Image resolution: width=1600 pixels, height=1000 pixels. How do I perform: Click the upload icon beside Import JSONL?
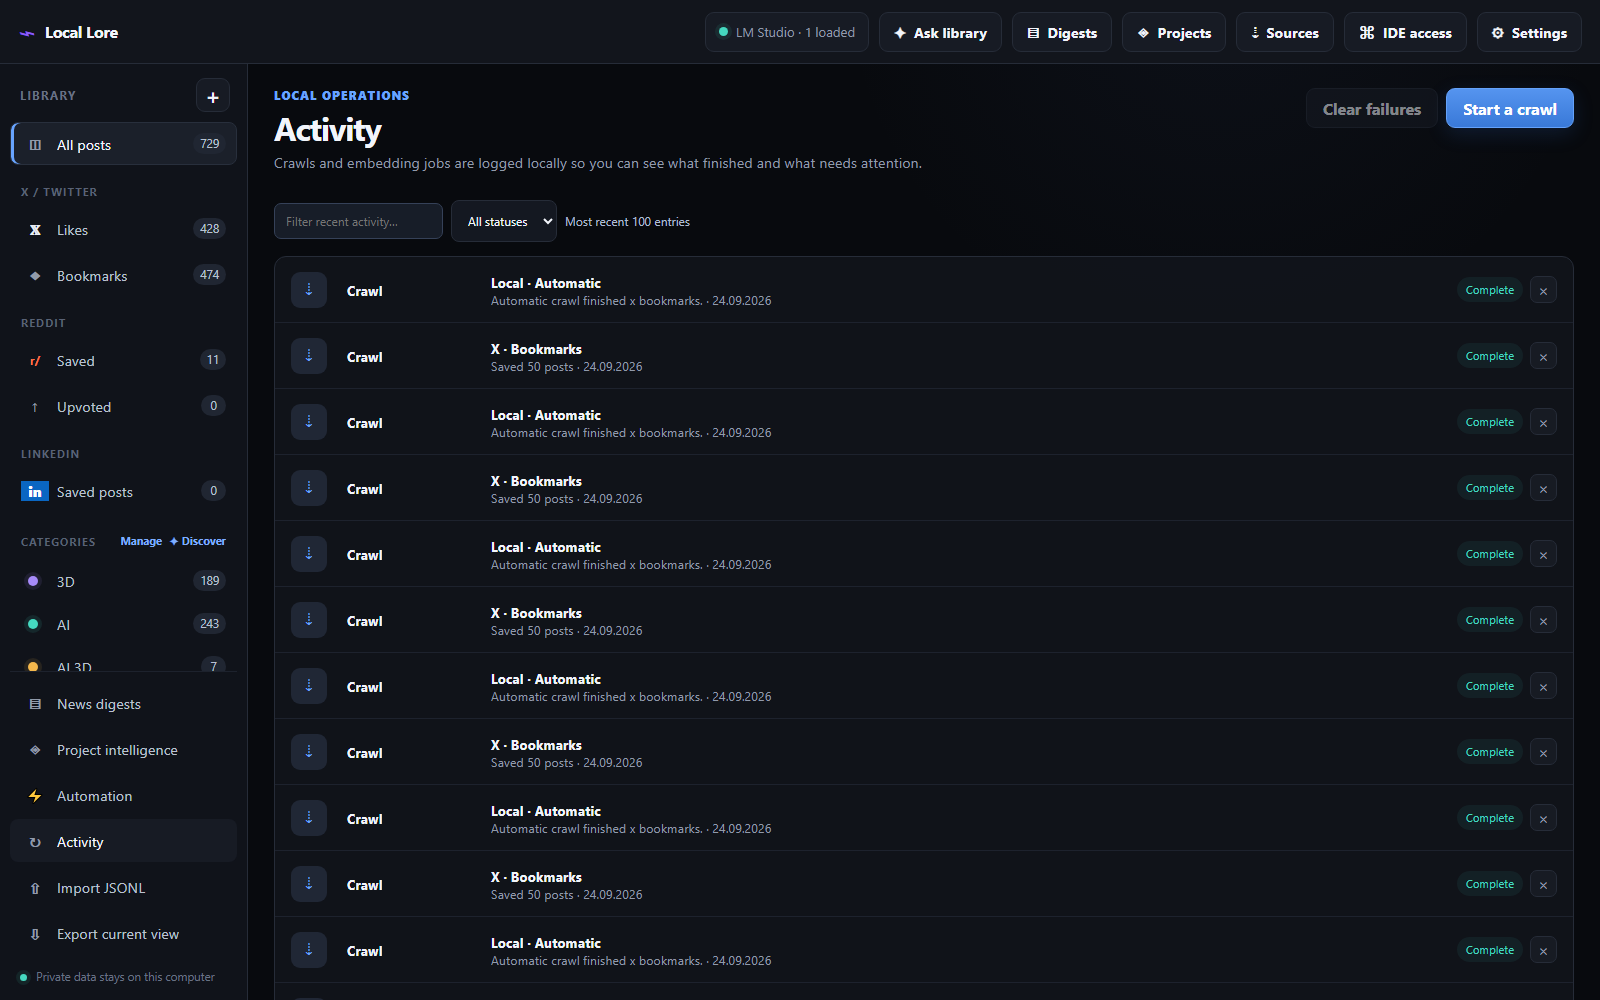(x=35, y=888)
